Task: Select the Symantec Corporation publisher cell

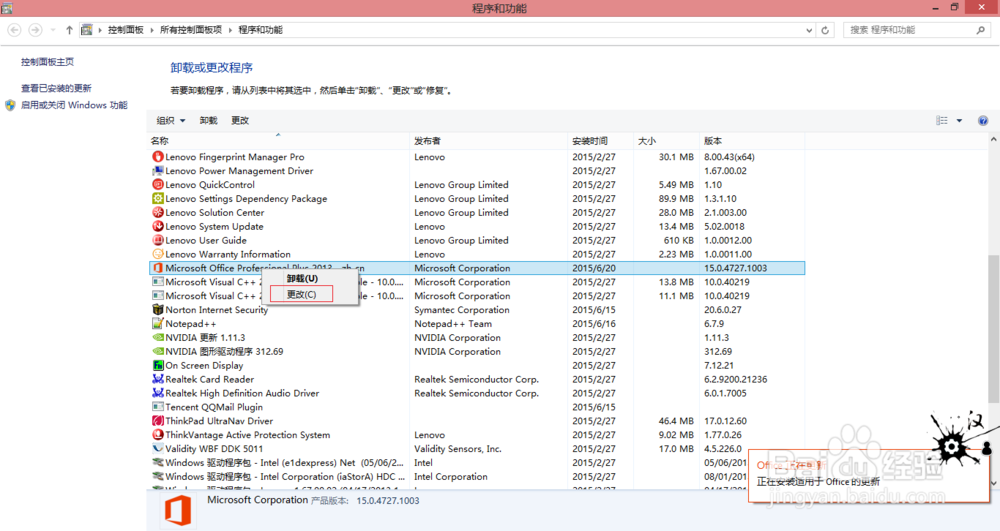Action: point(462,310)
